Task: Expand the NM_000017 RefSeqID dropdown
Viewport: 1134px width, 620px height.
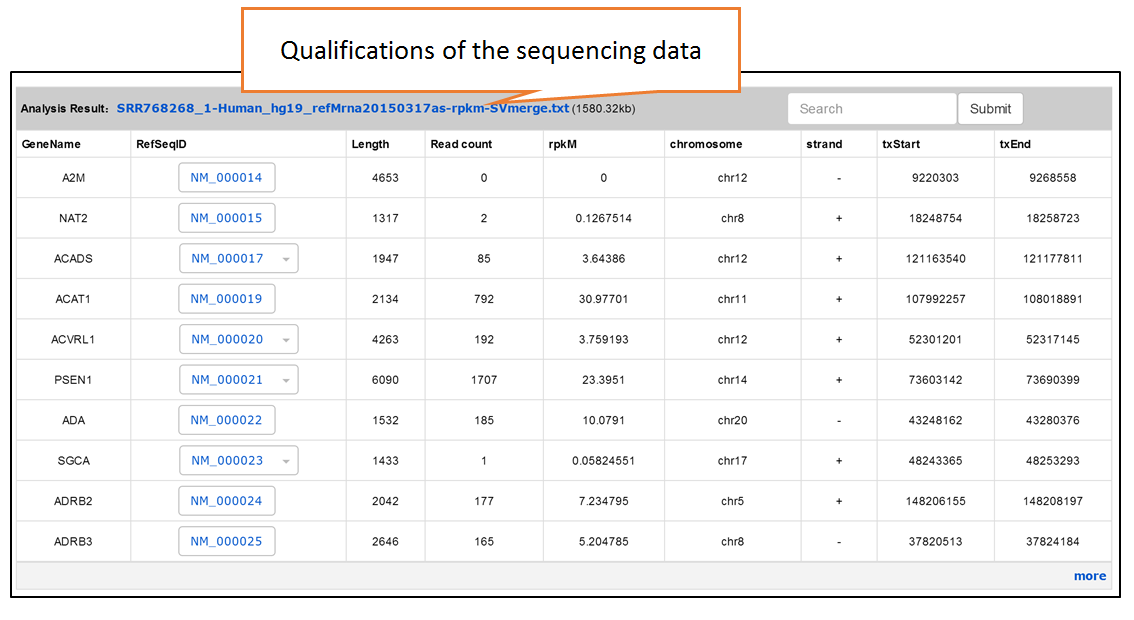Action: coord(239,258)
